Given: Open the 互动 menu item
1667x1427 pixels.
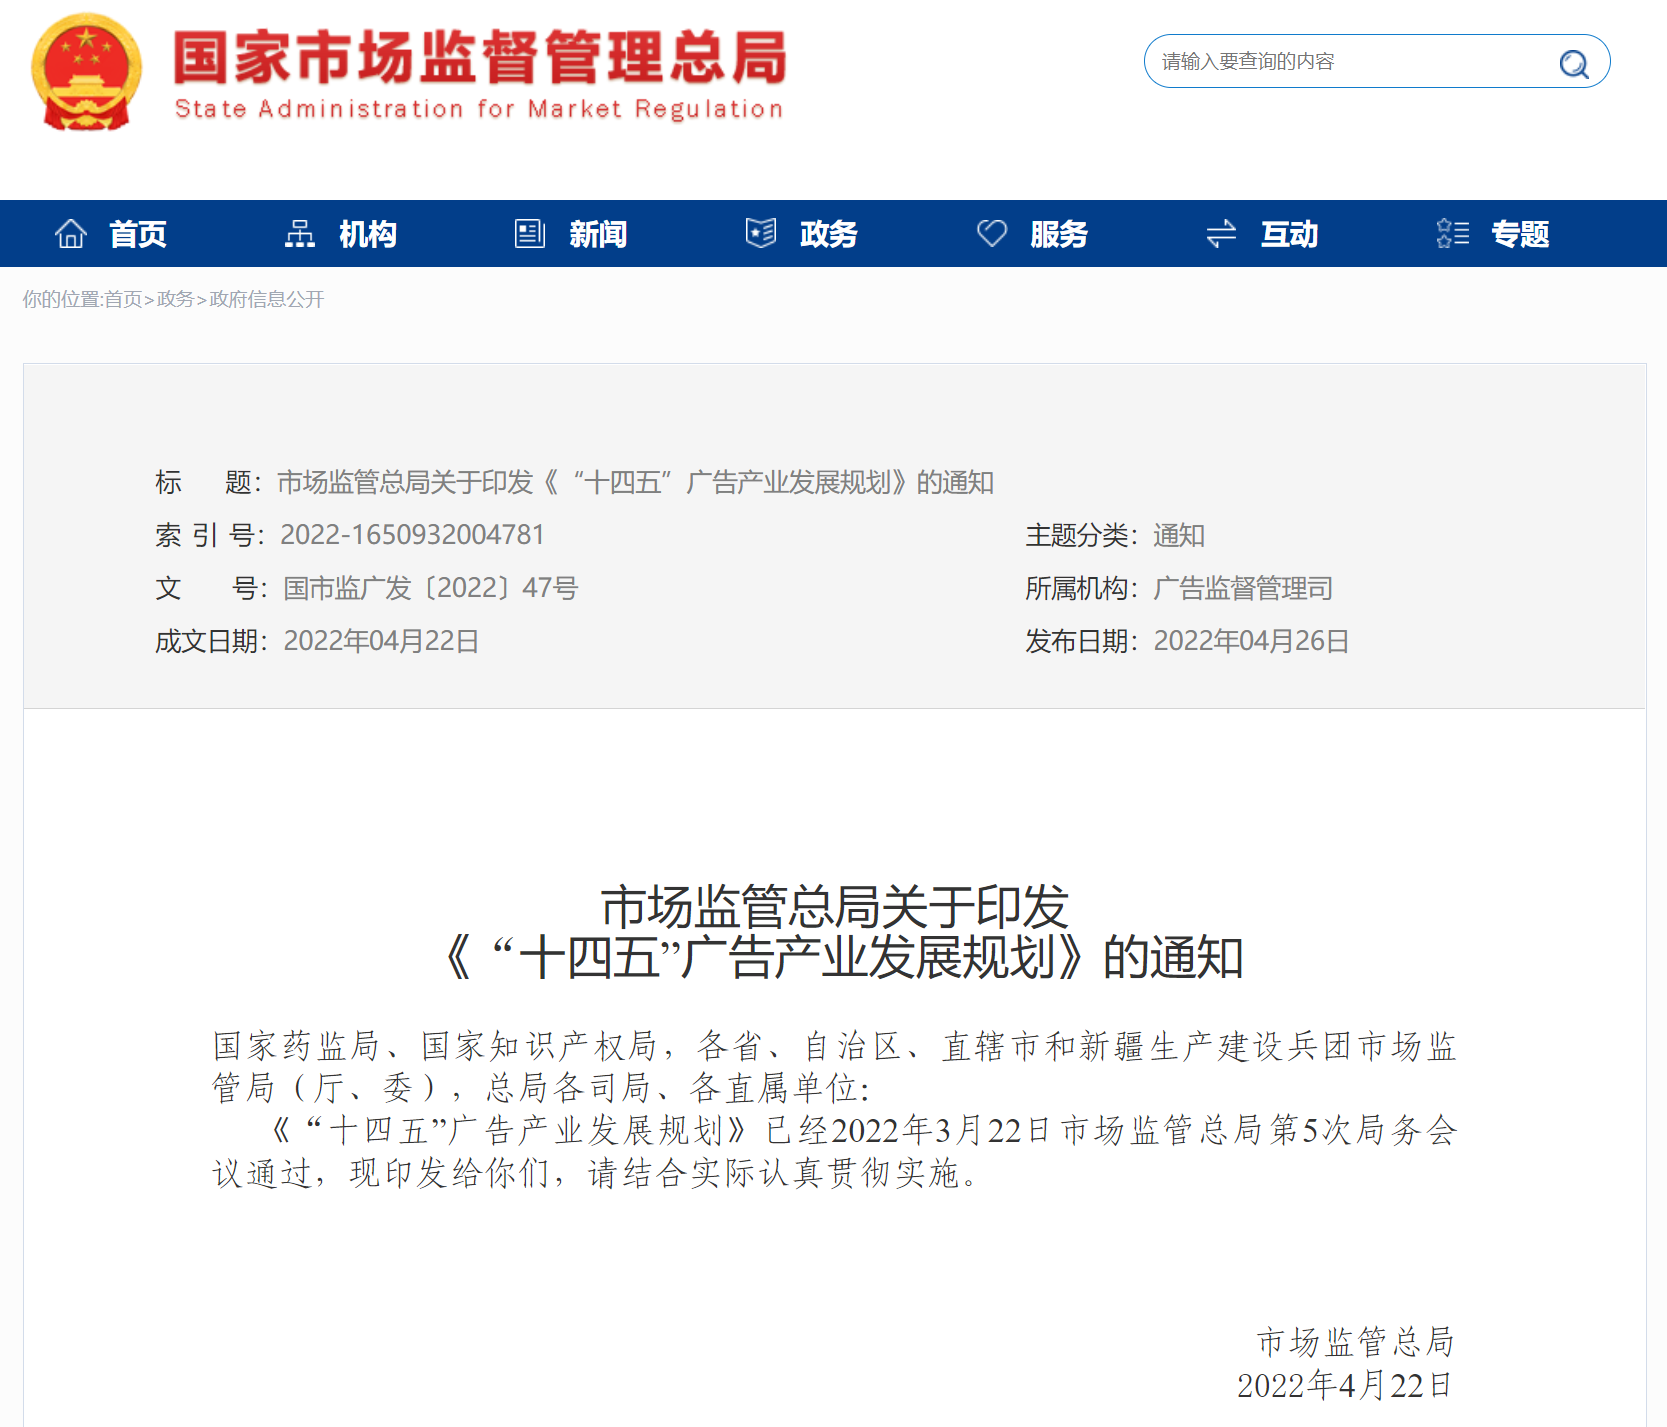Looking at the screenshot, I should pyautogui.click(x=1289, y=234).
